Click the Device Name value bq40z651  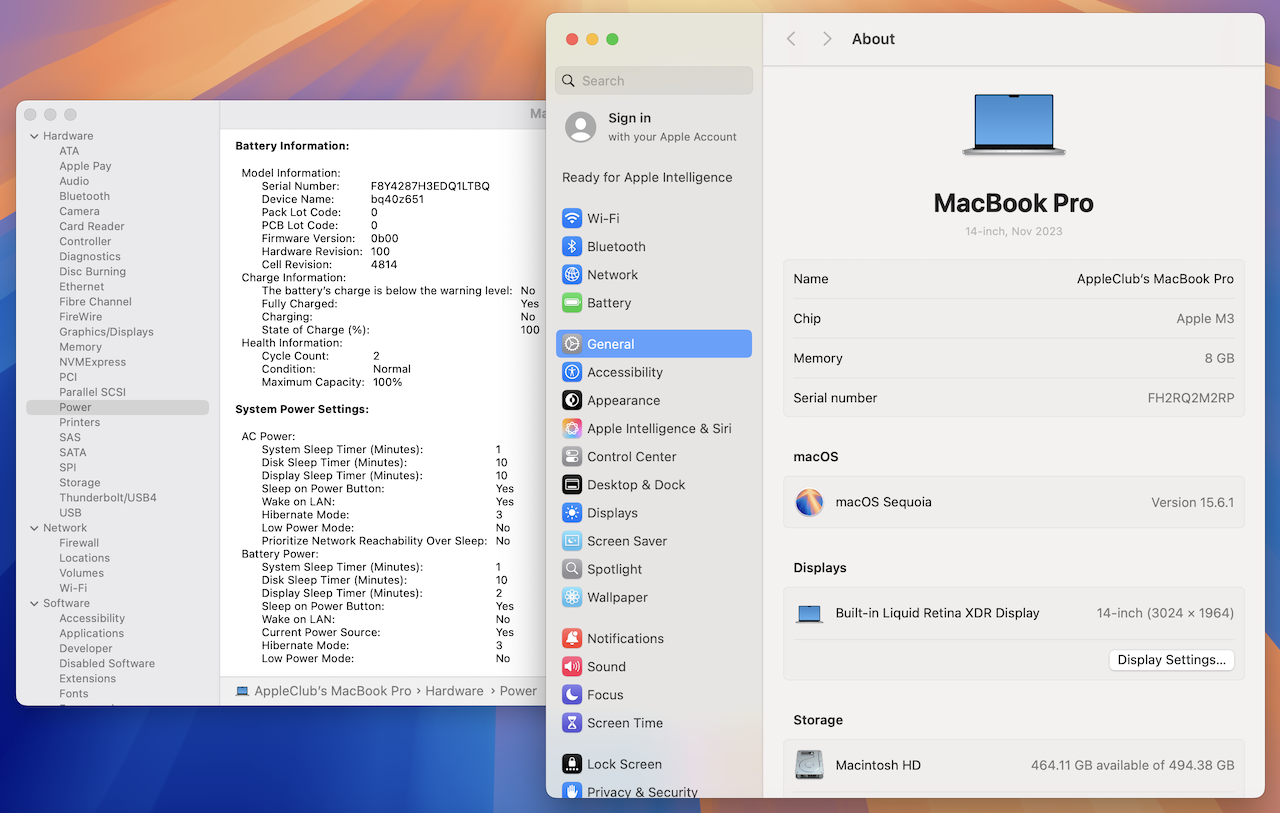tap(397, 199)
